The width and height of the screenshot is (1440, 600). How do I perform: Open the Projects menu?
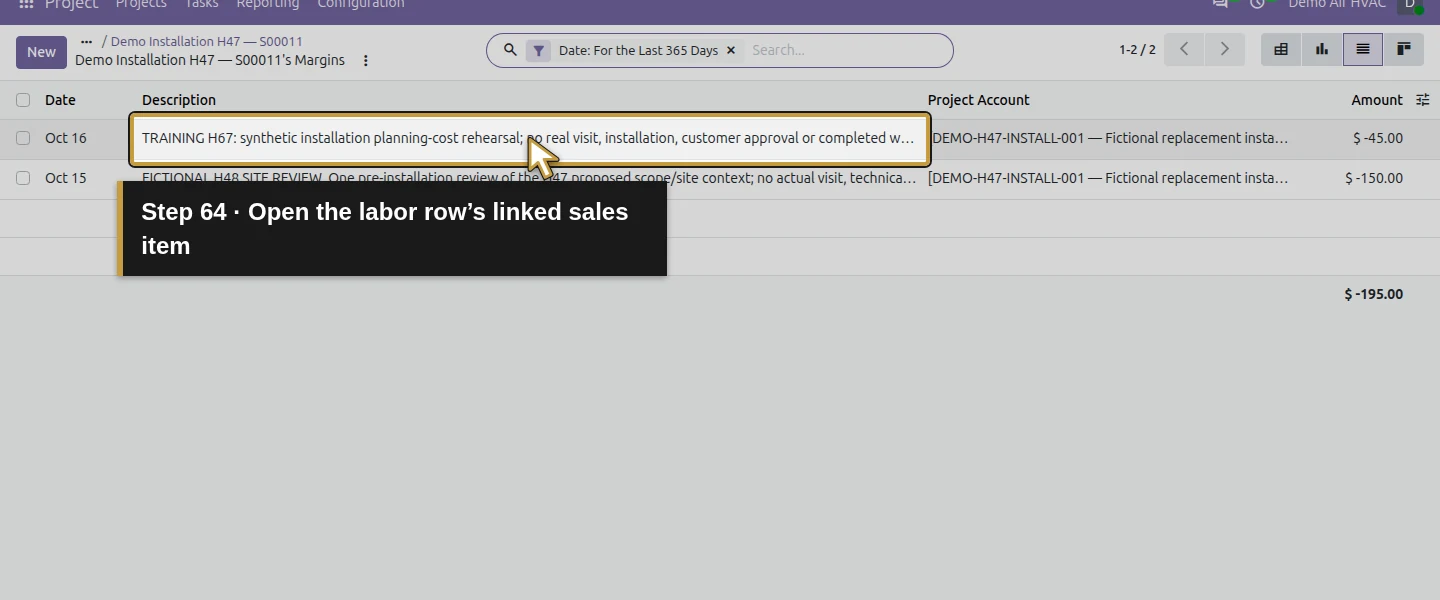141,4
